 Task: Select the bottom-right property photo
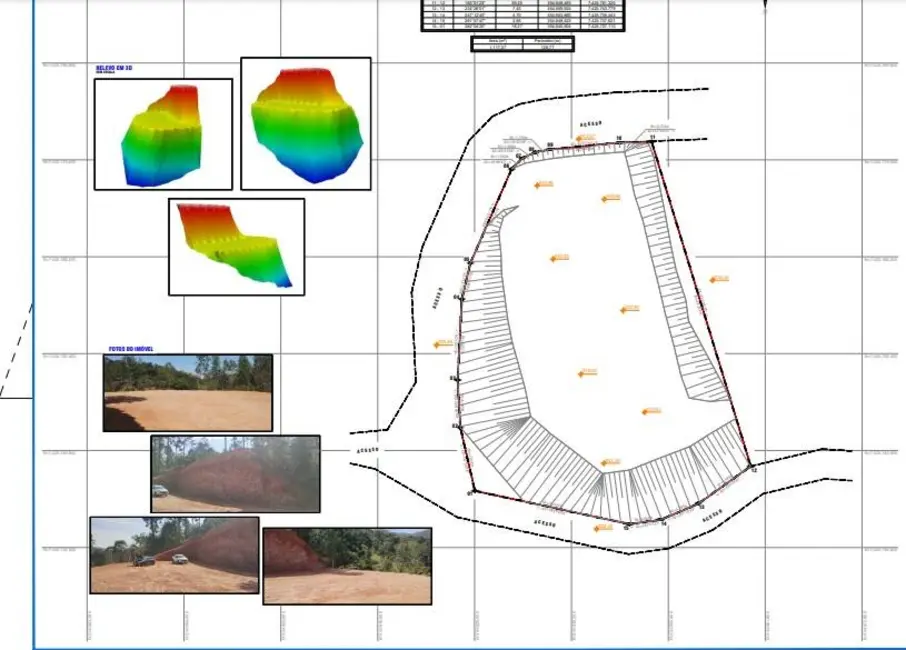(347, 566)
